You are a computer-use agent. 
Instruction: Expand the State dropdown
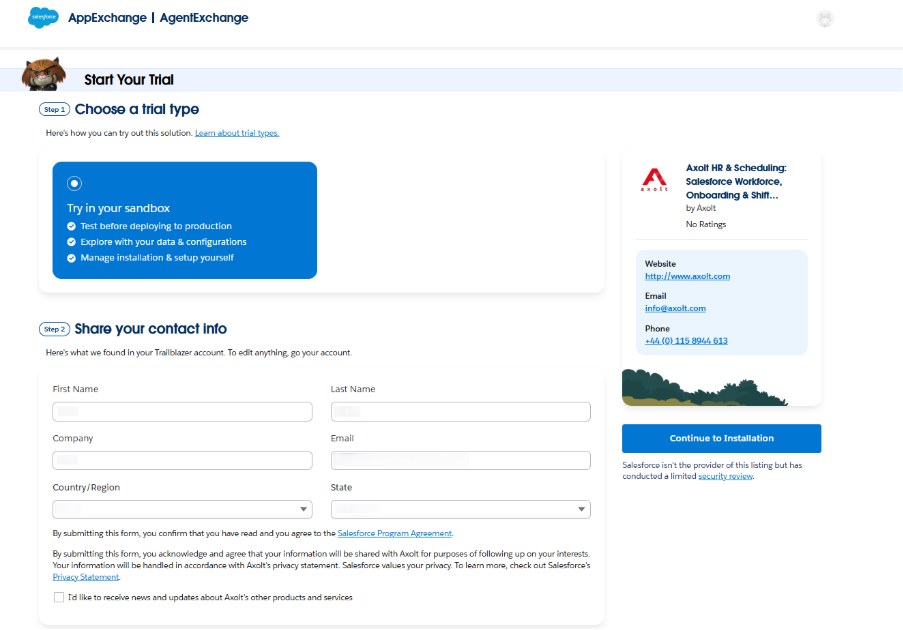pyautogui.click(x=460, y=510)
